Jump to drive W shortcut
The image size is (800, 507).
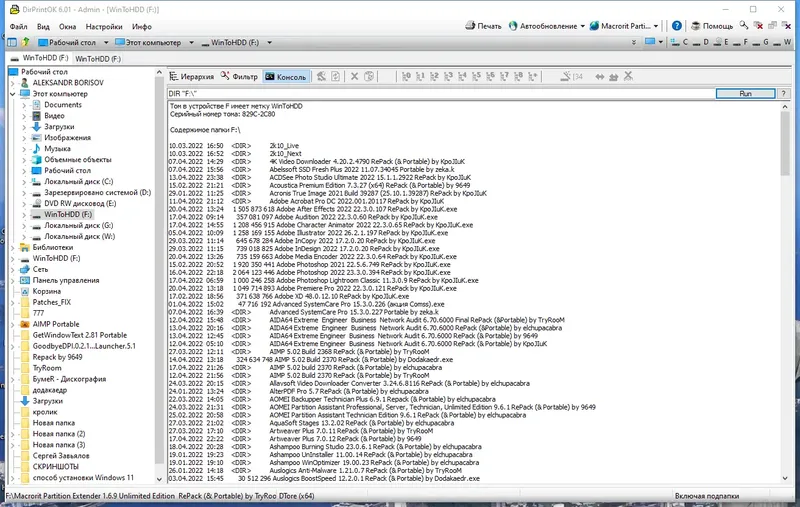pos(782,42)
